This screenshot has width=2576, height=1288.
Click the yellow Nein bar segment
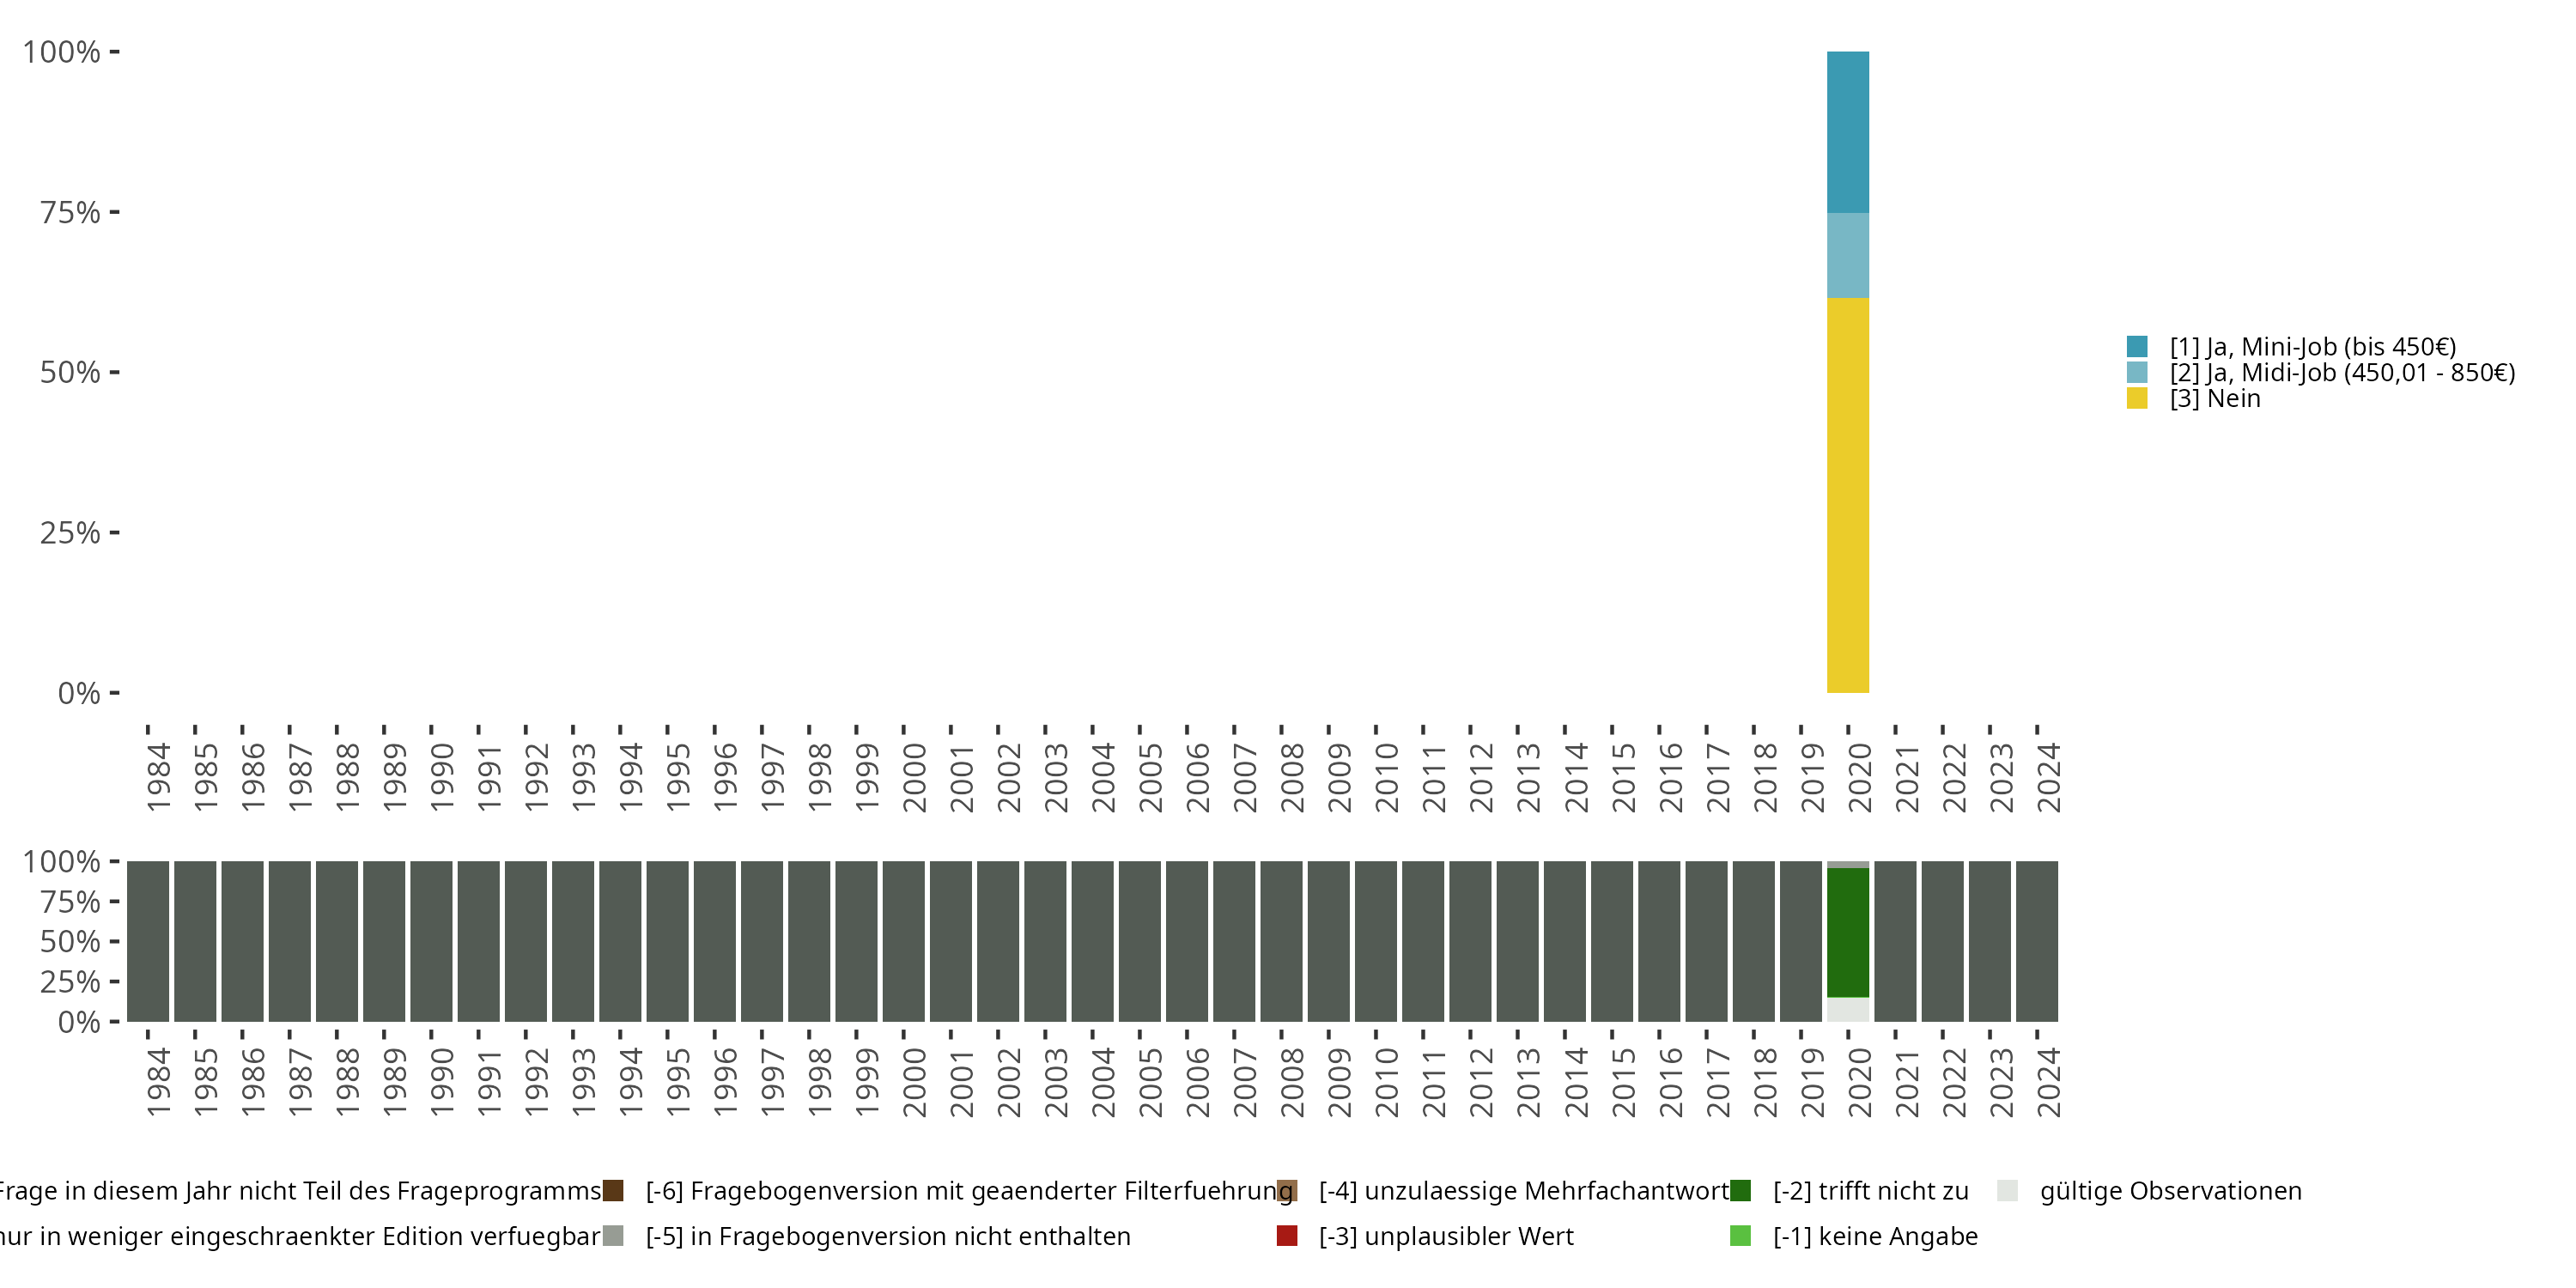tap(1847, 495)
